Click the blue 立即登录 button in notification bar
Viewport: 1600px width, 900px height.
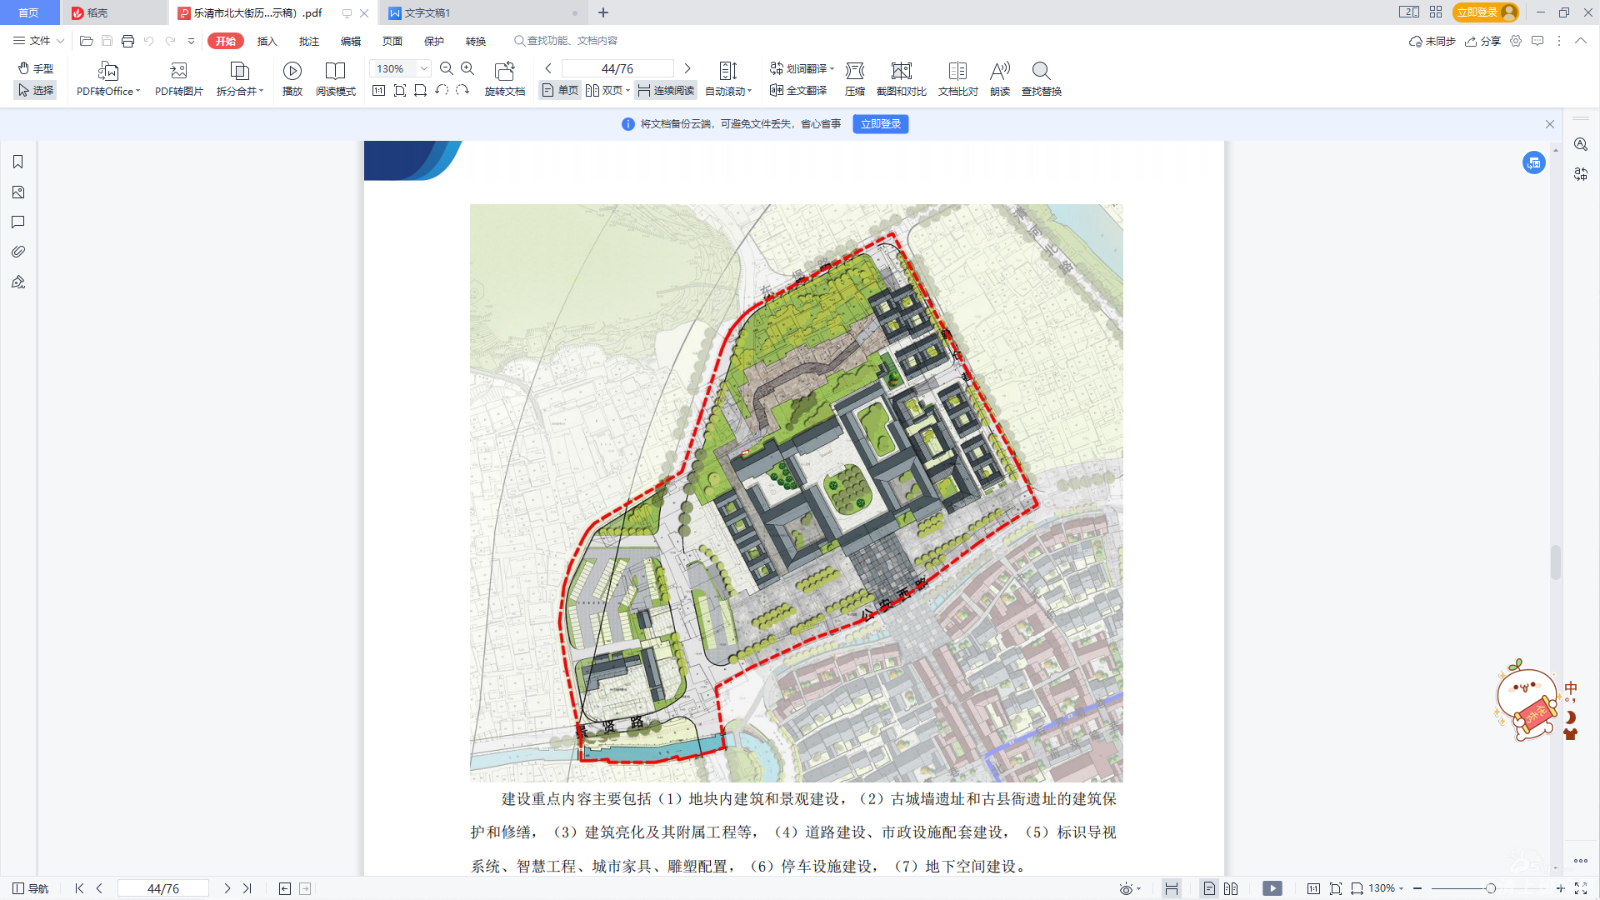tap(880, 124)
